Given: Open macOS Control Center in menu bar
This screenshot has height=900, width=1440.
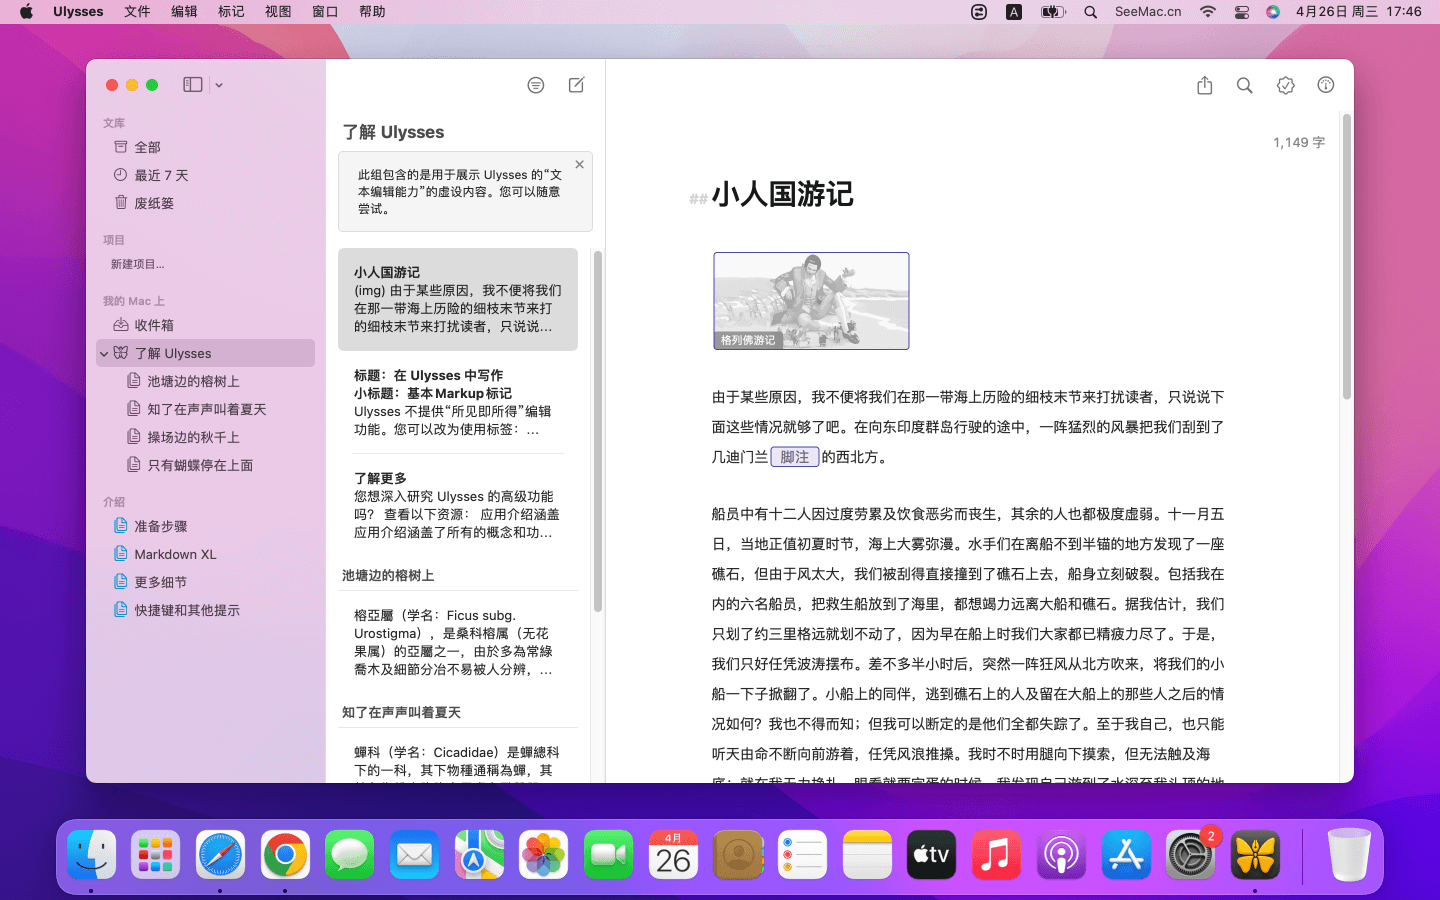Looking at the screenshot, I should point(1241,12).
